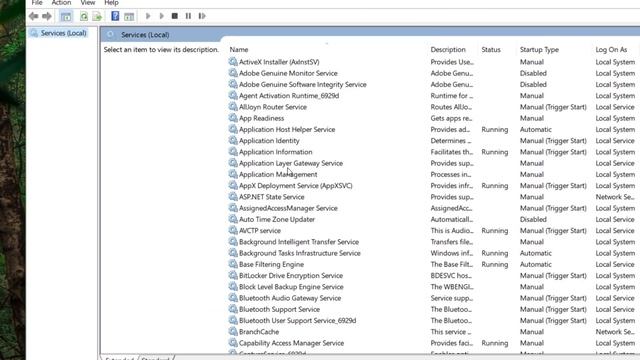This screenshot has width=640, height=360.
Task: Toggle the Show/Hide Action Pane icon
Action: coord(129,16)
